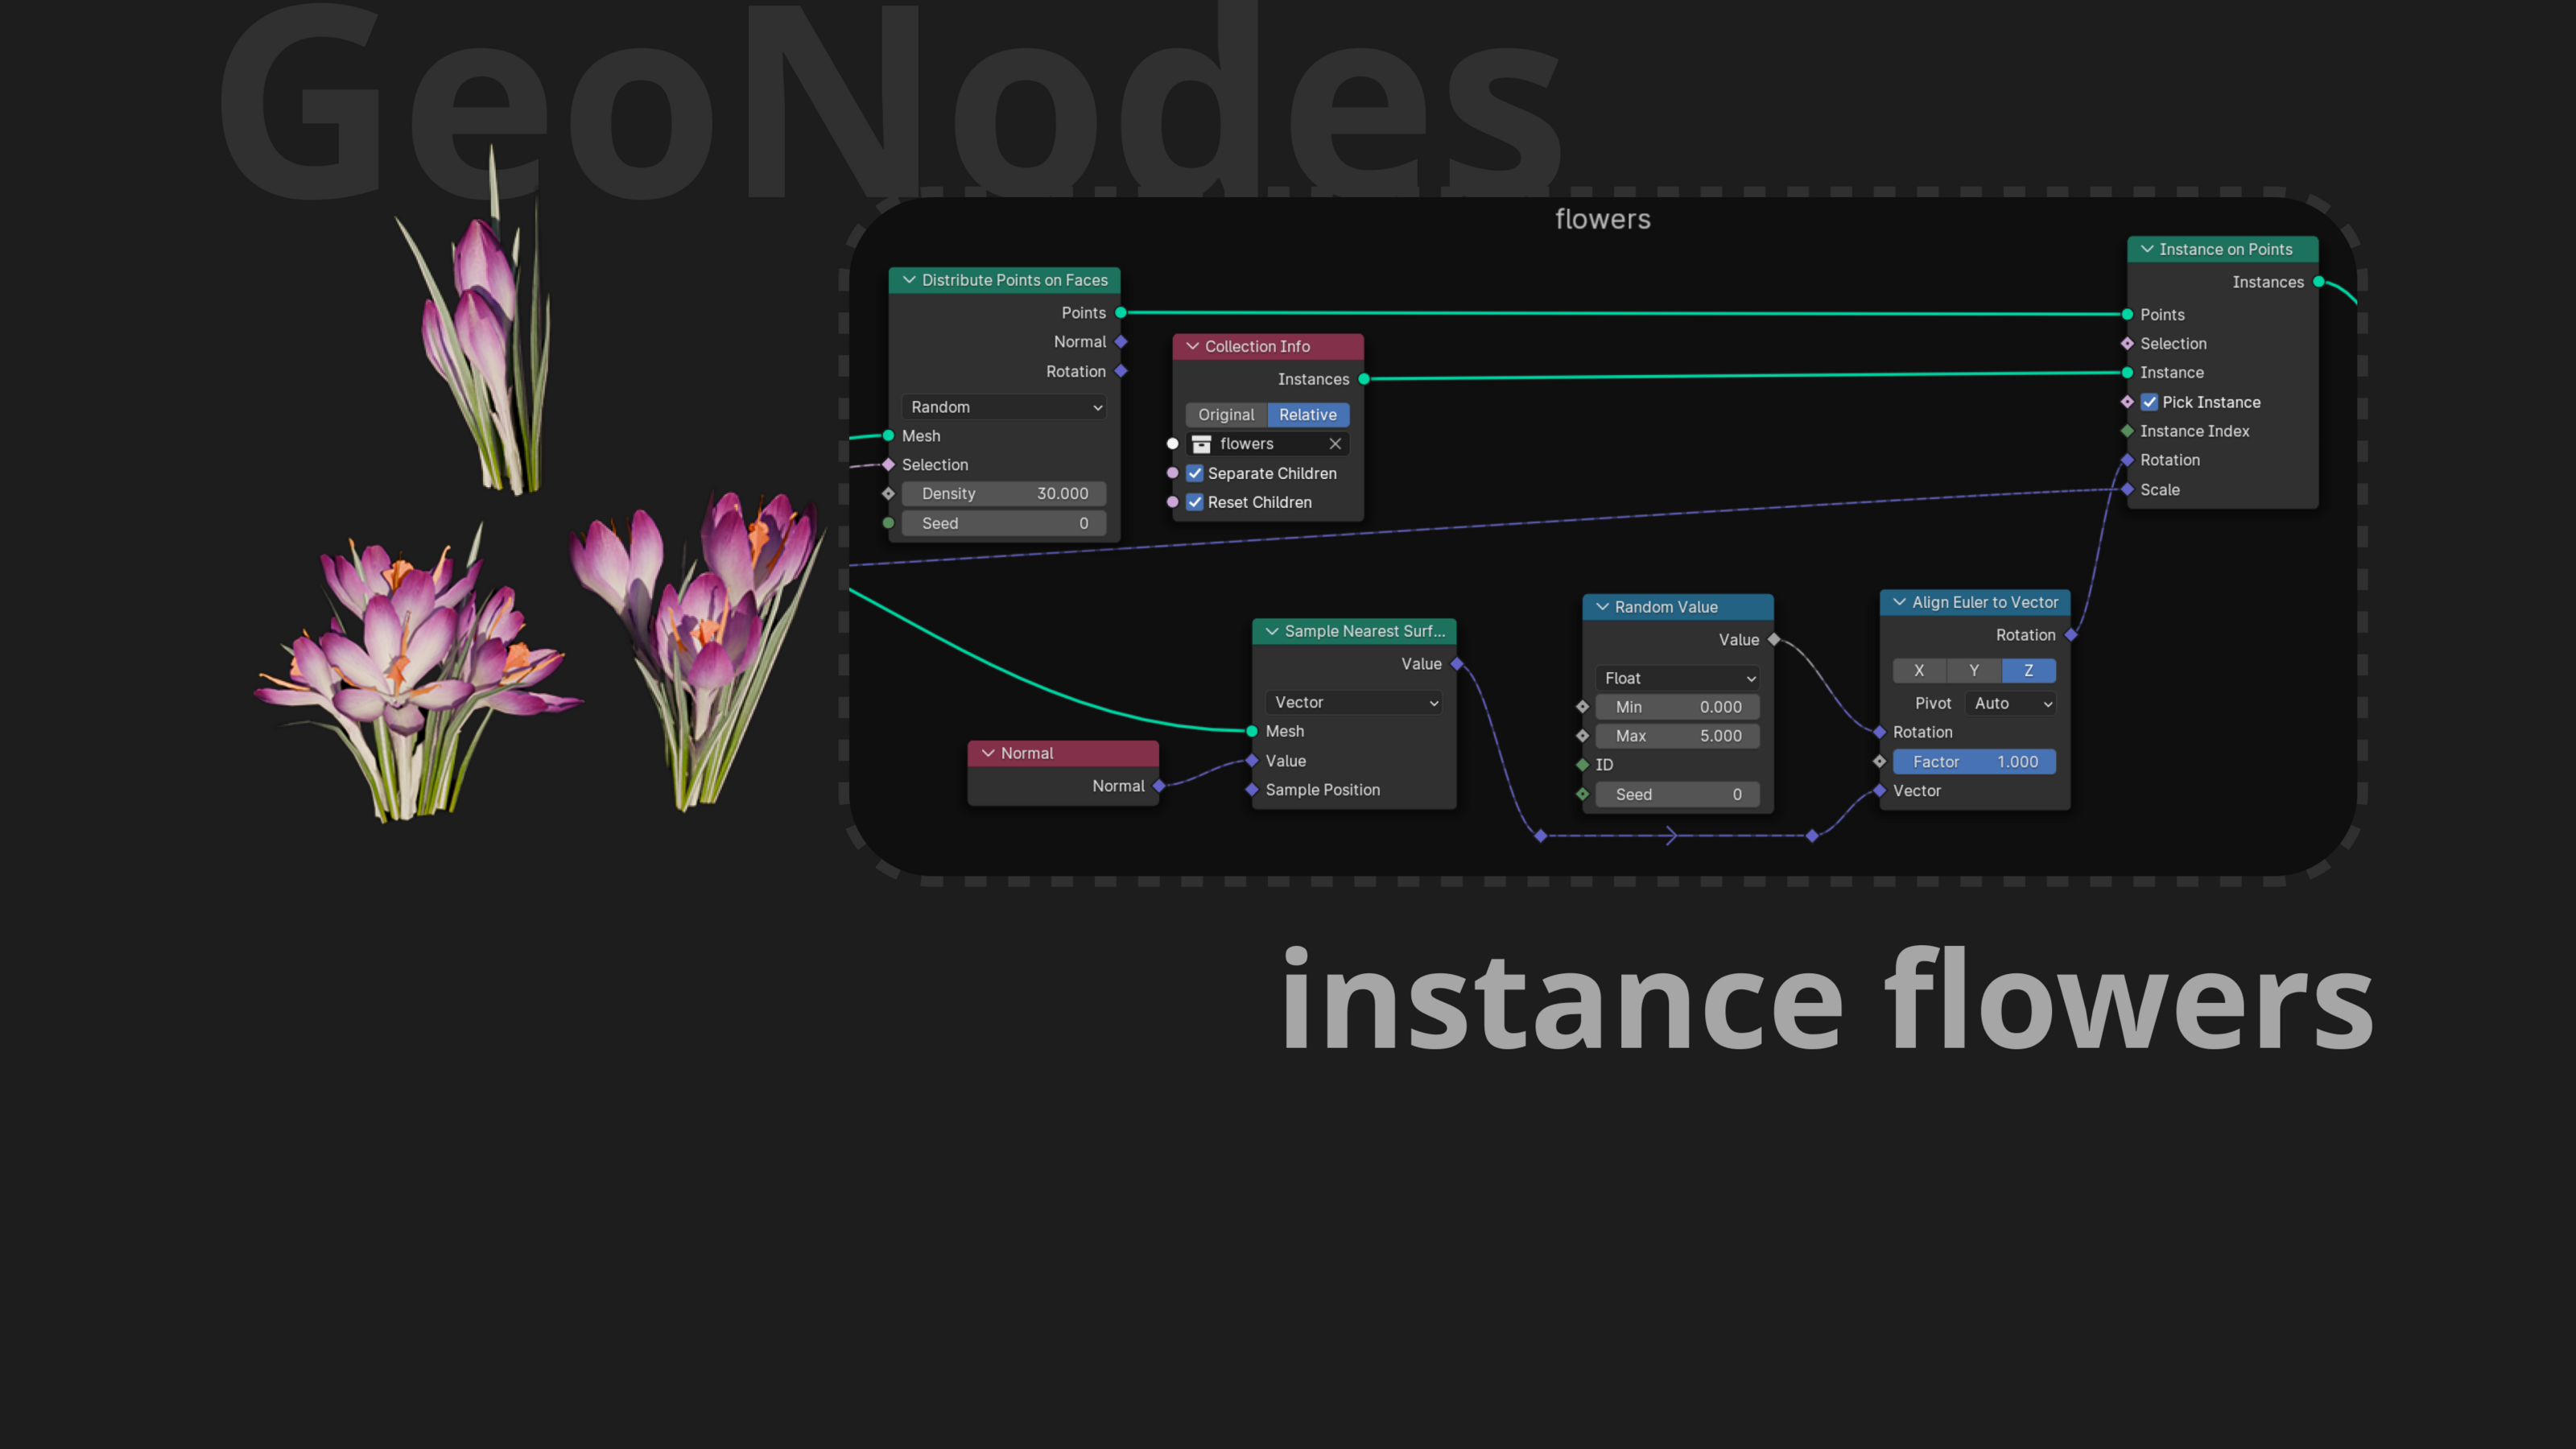This screenshot has width=2576, height=1449.
Task: Collapse the Collection Info node chevron
Action: (1192, 346)
